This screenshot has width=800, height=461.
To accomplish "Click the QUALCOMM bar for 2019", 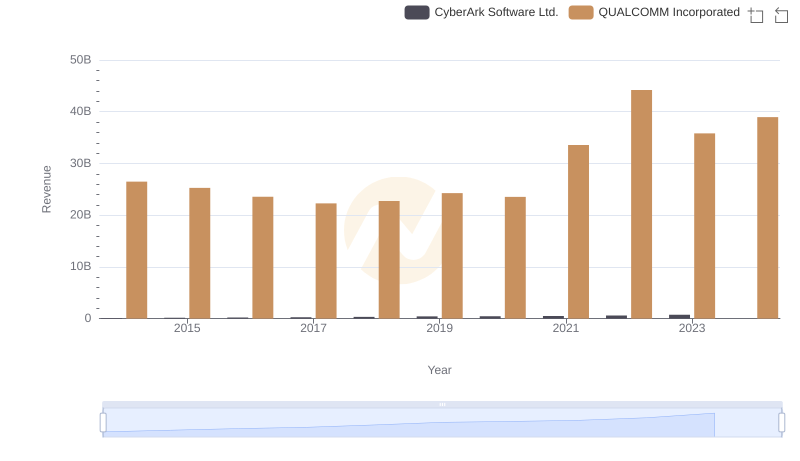I will (x=452, y=256).
